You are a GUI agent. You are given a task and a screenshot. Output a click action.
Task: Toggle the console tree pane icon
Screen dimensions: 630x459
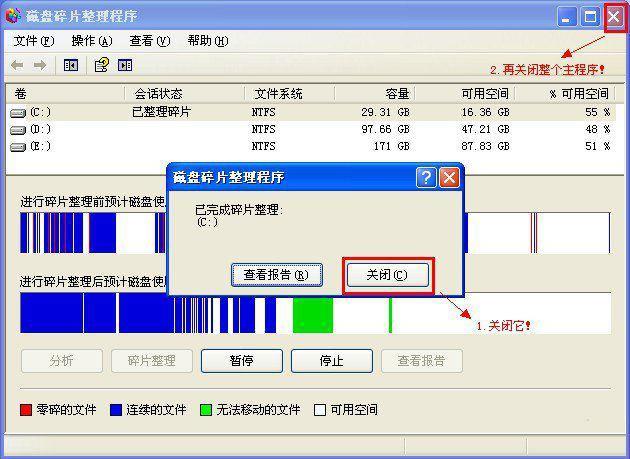click(71, 65)
